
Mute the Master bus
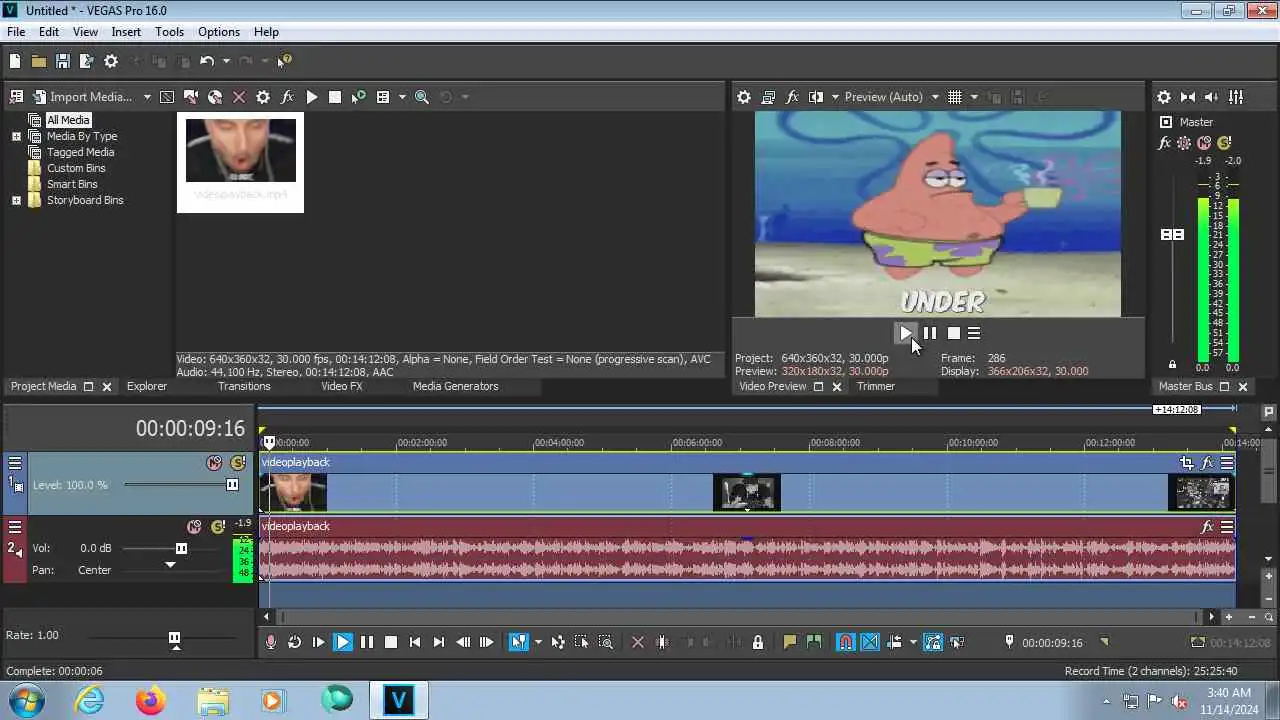[x=1204, y=143]
